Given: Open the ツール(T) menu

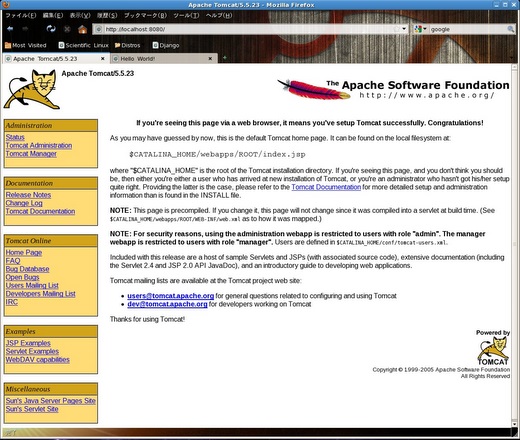Looking at the screenshot, I should click(x=186, y=15).
